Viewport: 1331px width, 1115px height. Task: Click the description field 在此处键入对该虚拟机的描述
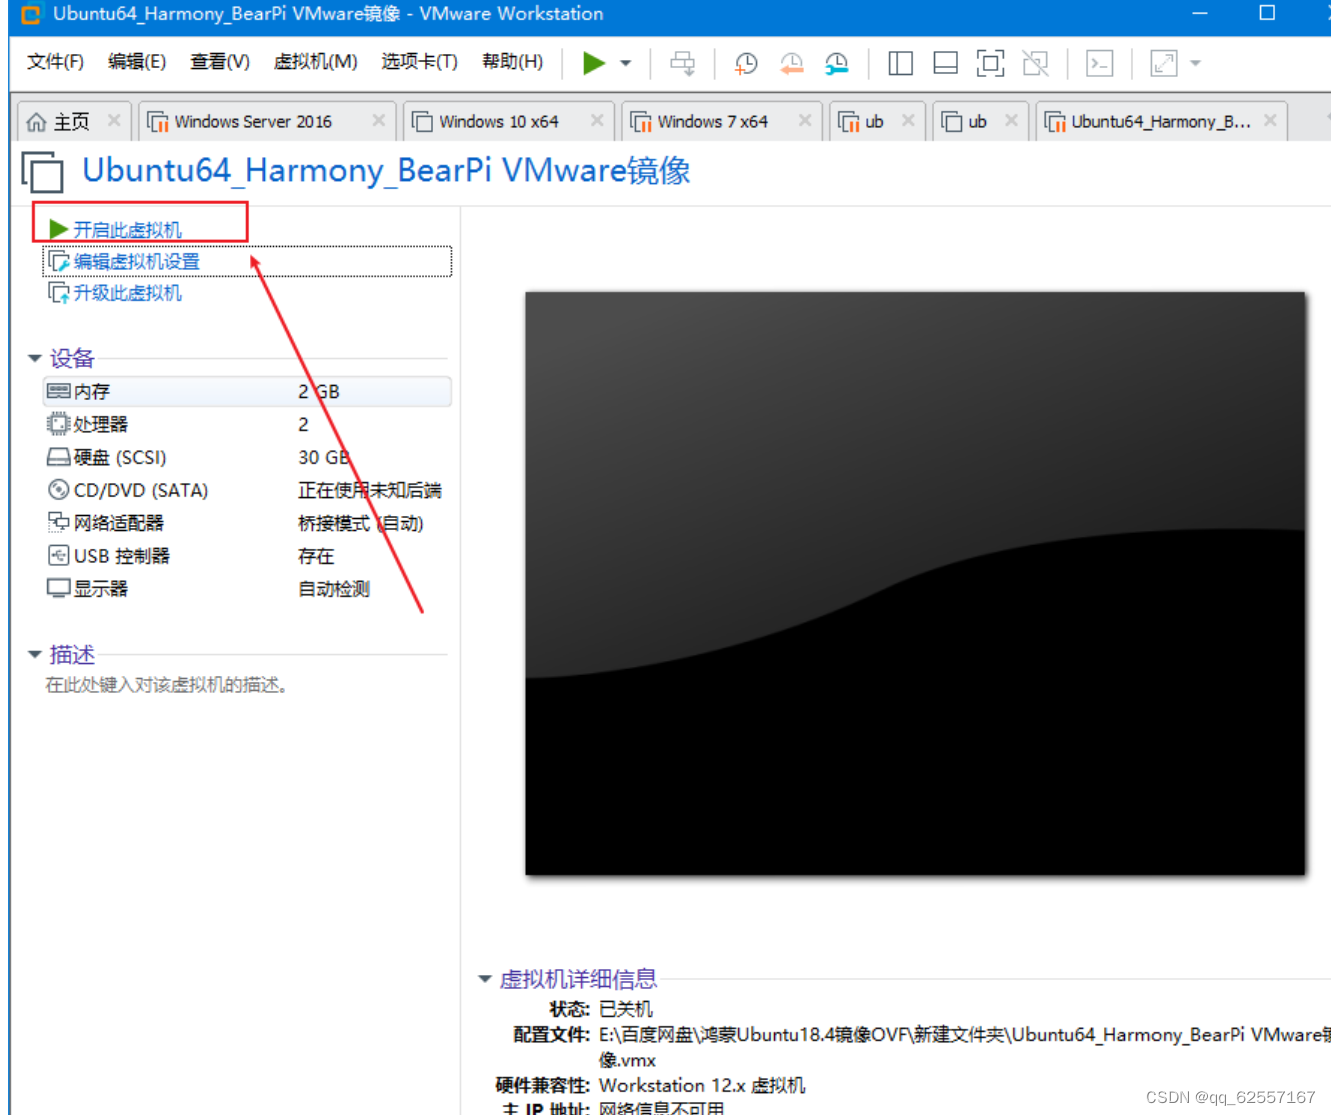[x=167, y=685]
